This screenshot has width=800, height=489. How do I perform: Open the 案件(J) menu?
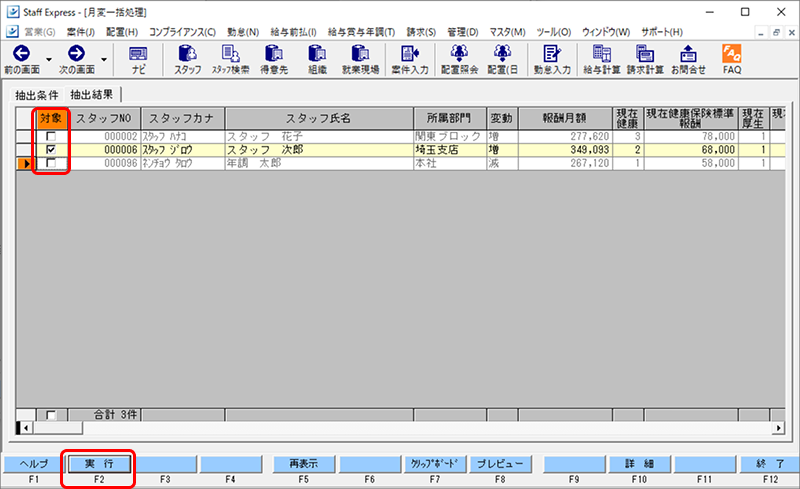(x=81, y=32)
